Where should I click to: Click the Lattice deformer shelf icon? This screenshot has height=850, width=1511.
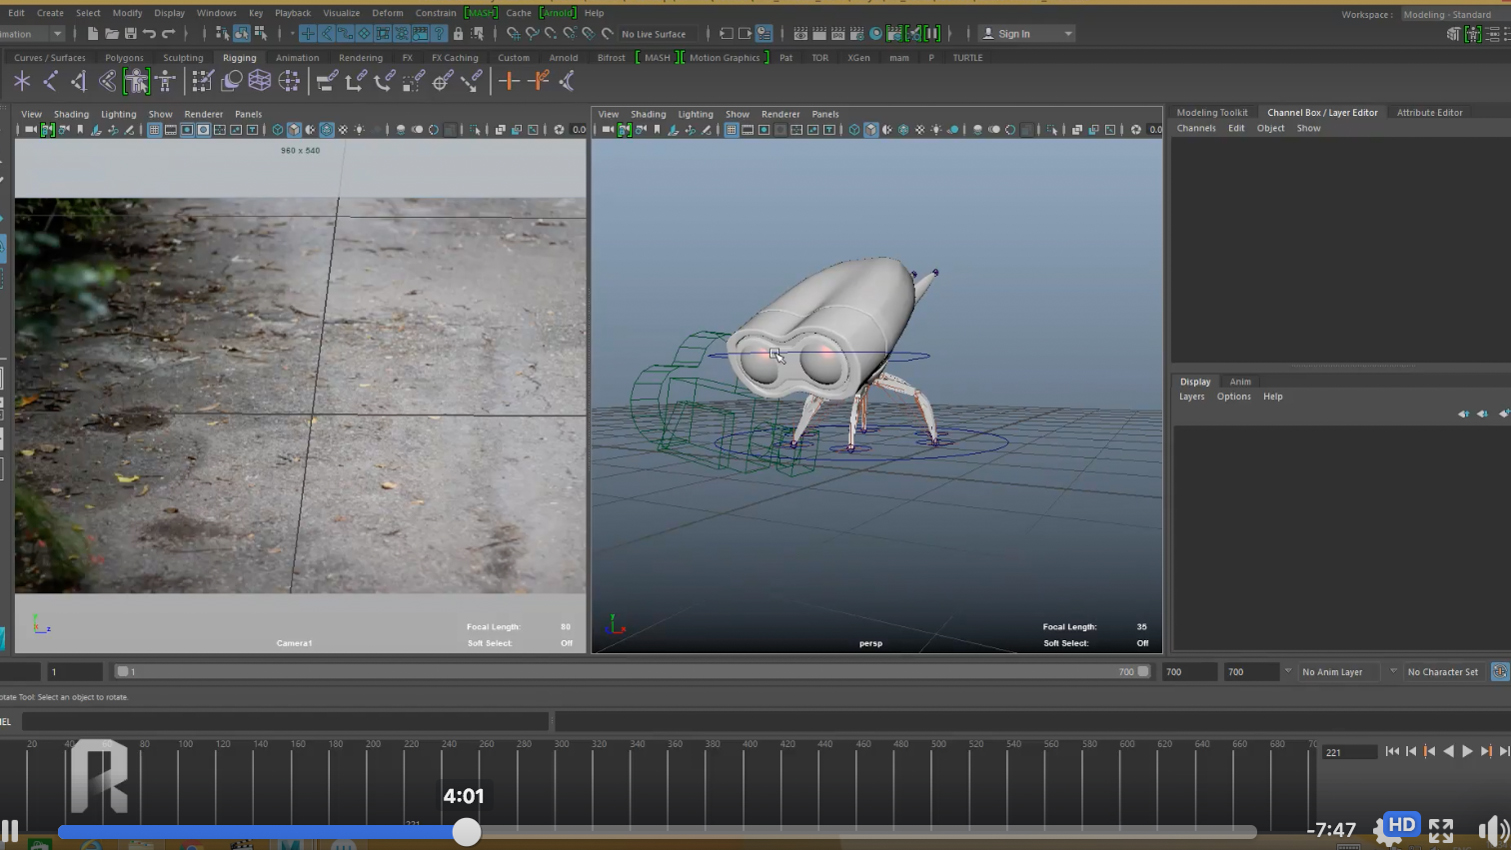click(x=260, y=81)
